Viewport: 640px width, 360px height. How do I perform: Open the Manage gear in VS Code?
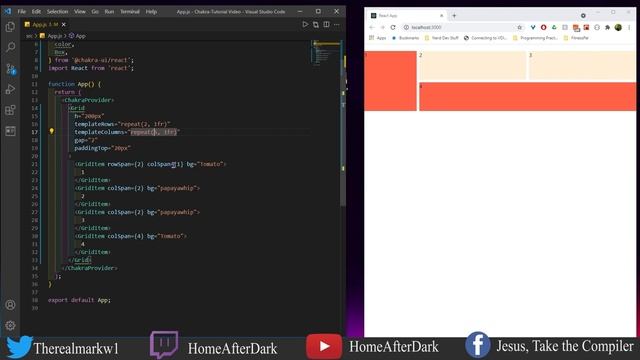(10, 325)
